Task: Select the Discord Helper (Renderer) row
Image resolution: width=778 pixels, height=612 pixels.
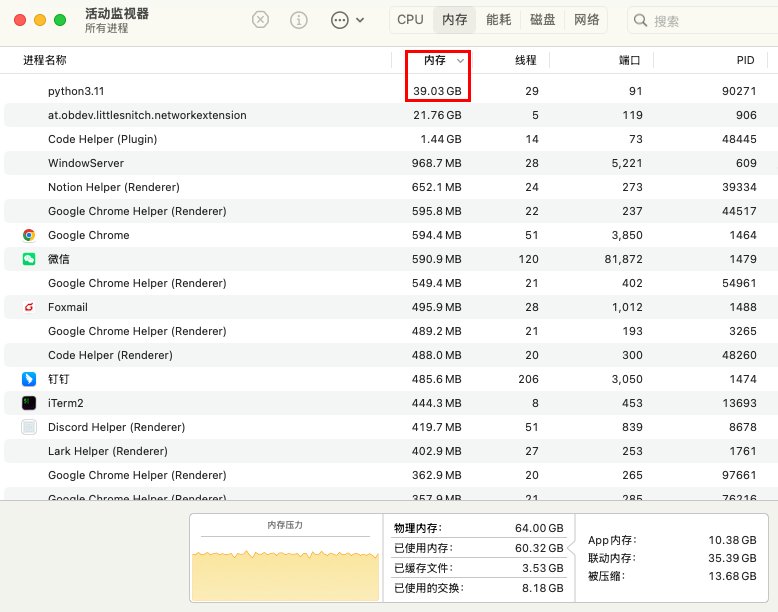Action: [389, 427]
